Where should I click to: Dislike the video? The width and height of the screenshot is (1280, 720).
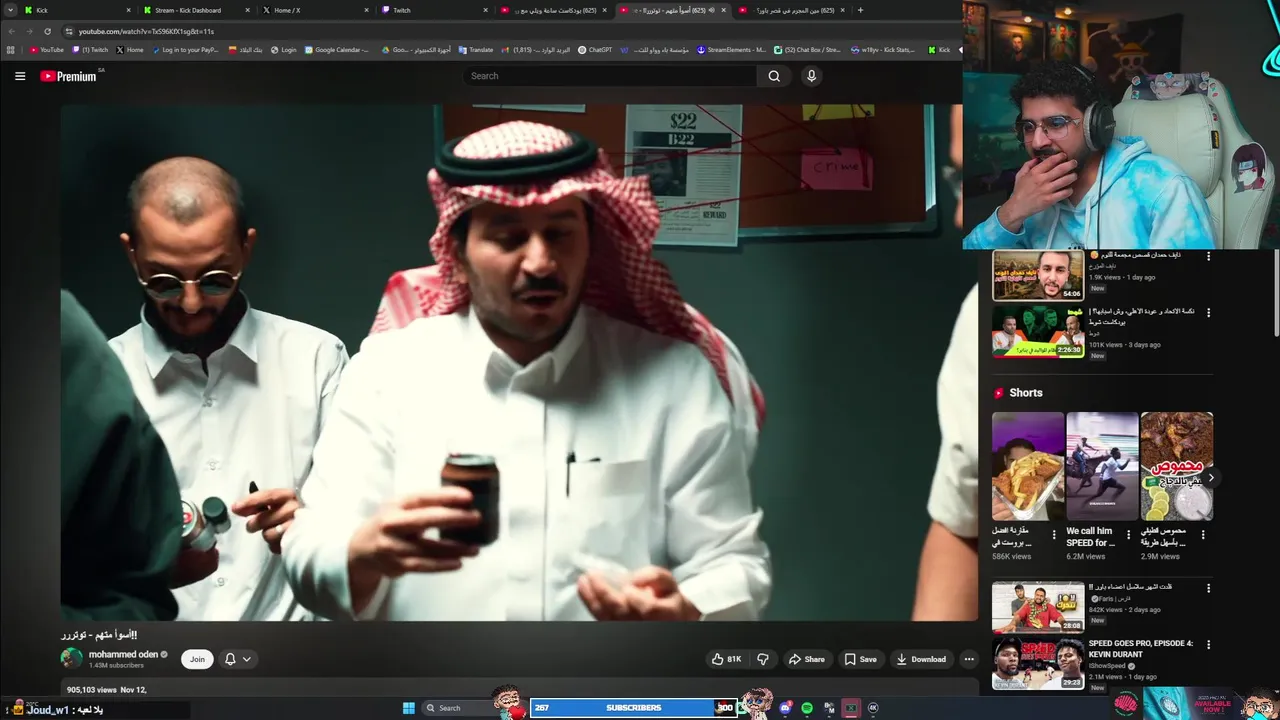(x=763, y=659)
